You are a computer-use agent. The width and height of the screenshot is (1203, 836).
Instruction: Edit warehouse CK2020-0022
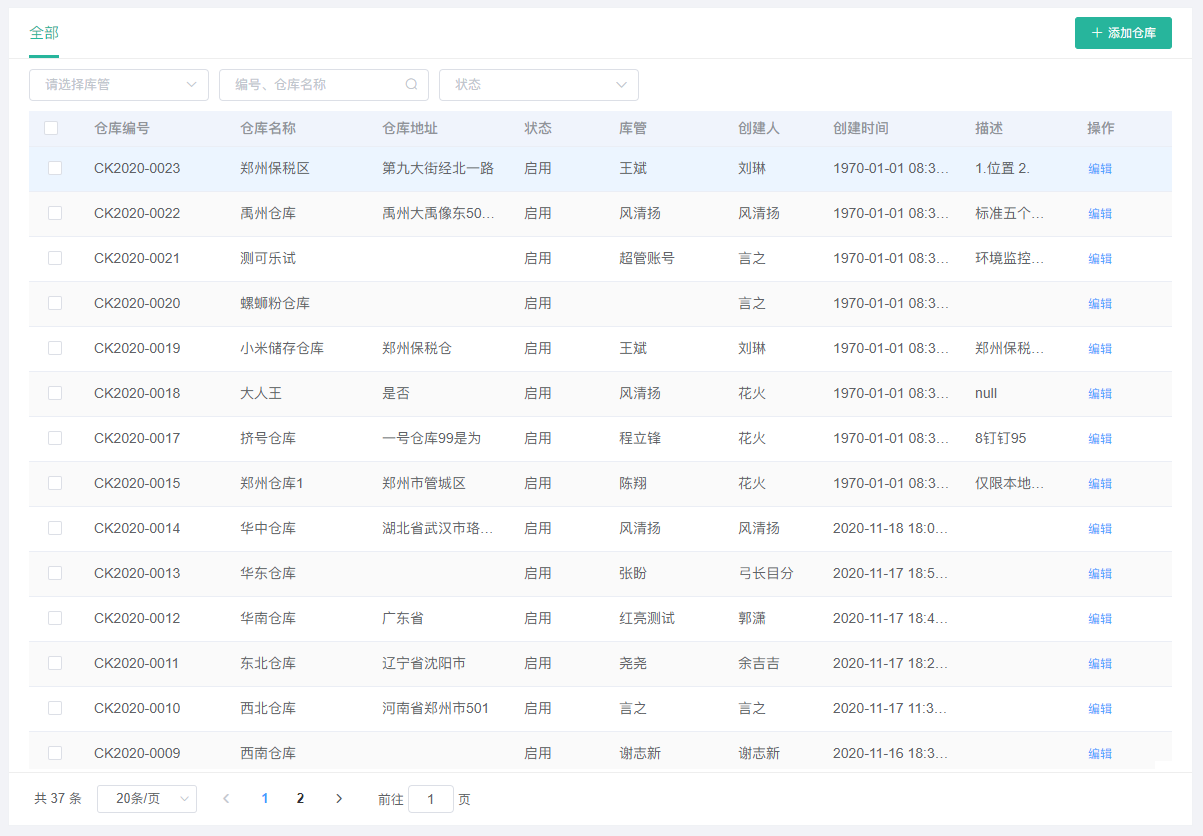(1100, 214)
